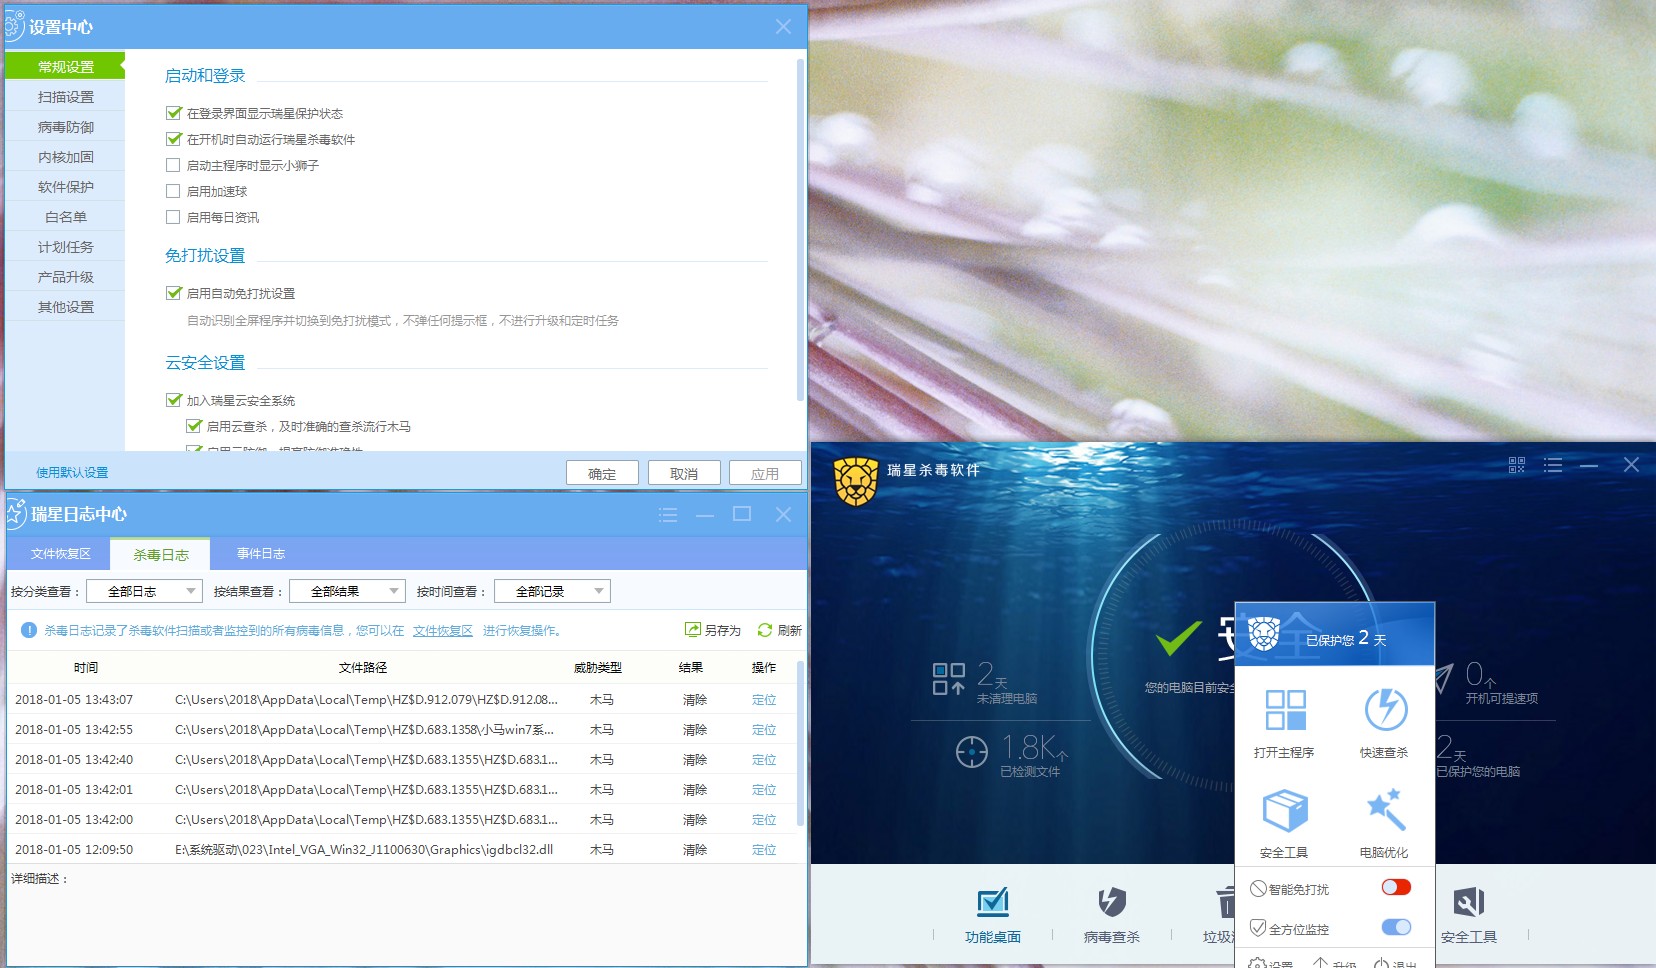Click the settings center vertical scrollbar
The image size is (1656, 968).
click(x=800, y=230)
